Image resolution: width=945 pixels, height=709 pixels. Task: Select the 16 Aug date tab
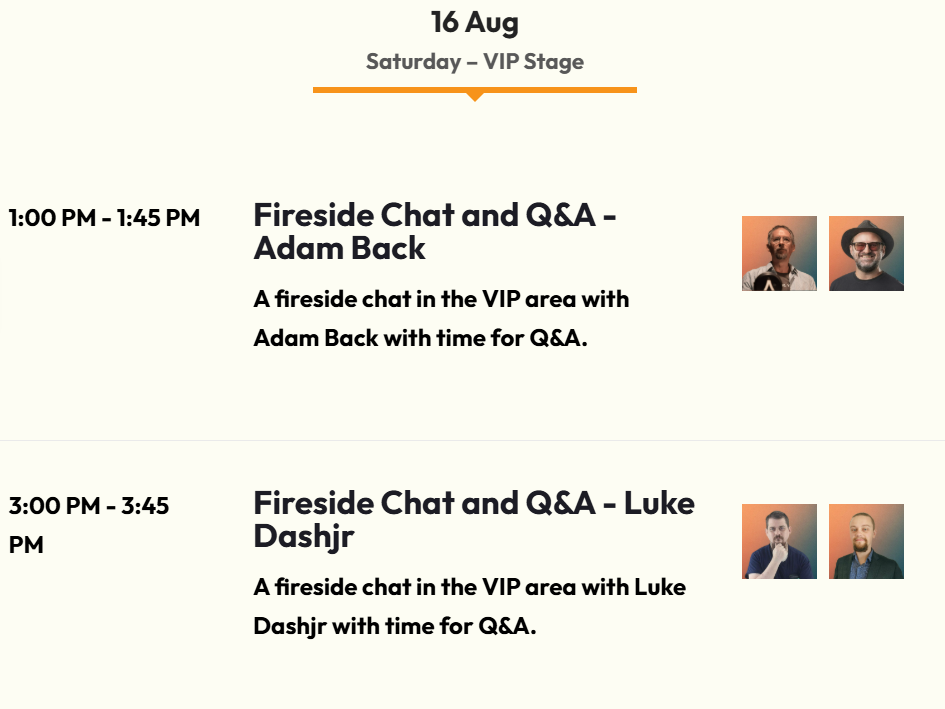tap(474, 22)
